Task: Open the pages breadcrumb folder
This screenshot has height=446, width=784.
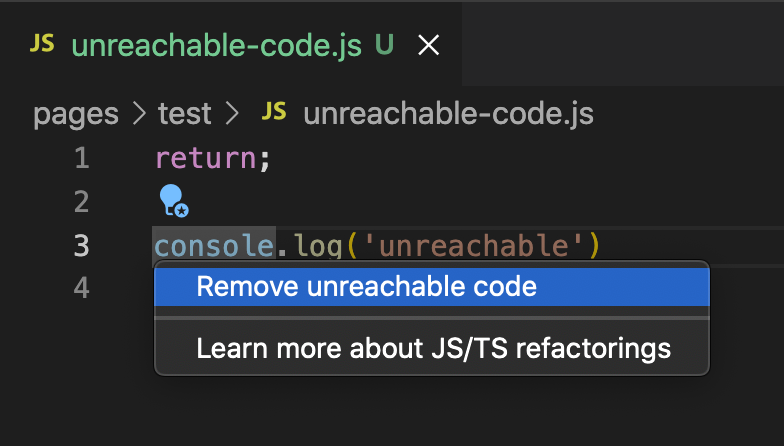Action: (76, 114)
